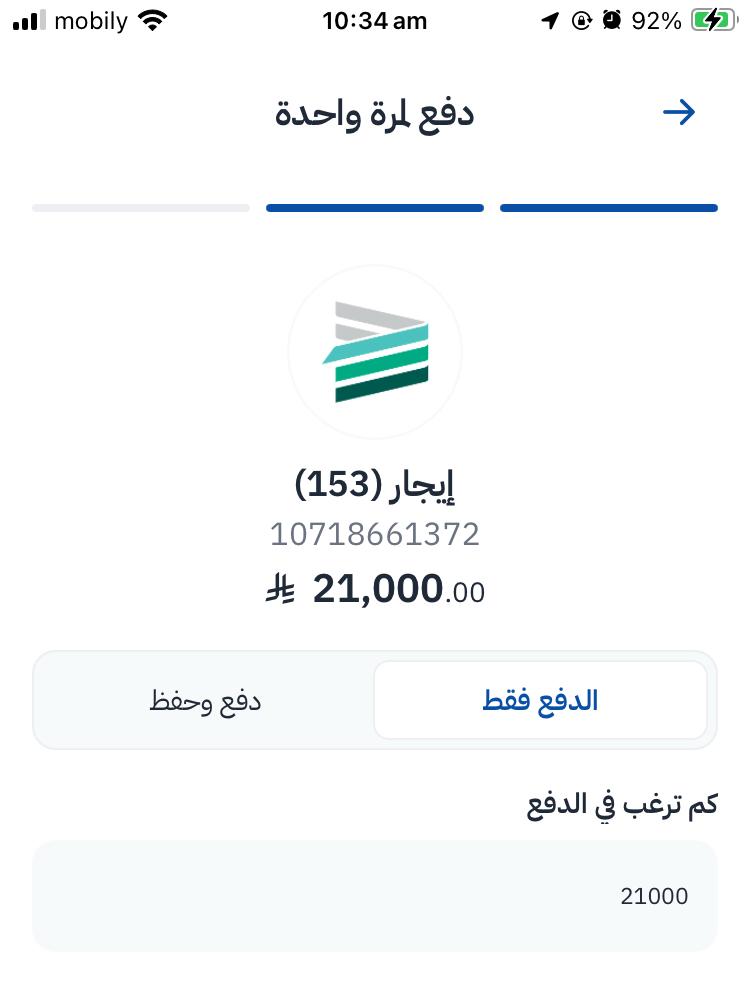Image resolution: width=750 pixels, height=986 pixels.
Task: Tap the biller name إيجار (153)
Action: [x=375, y=485]
